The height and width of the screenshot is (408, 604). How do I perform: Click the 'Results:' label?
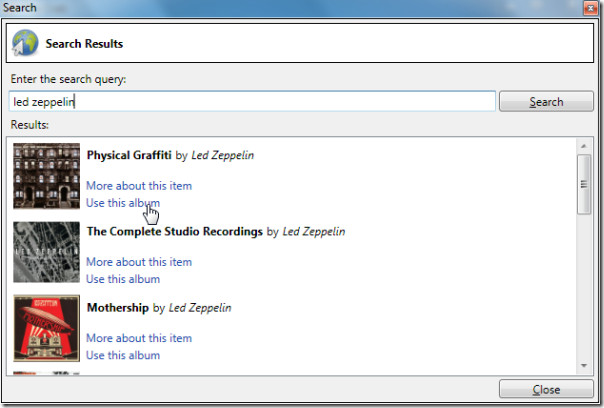tap(30, 125)
